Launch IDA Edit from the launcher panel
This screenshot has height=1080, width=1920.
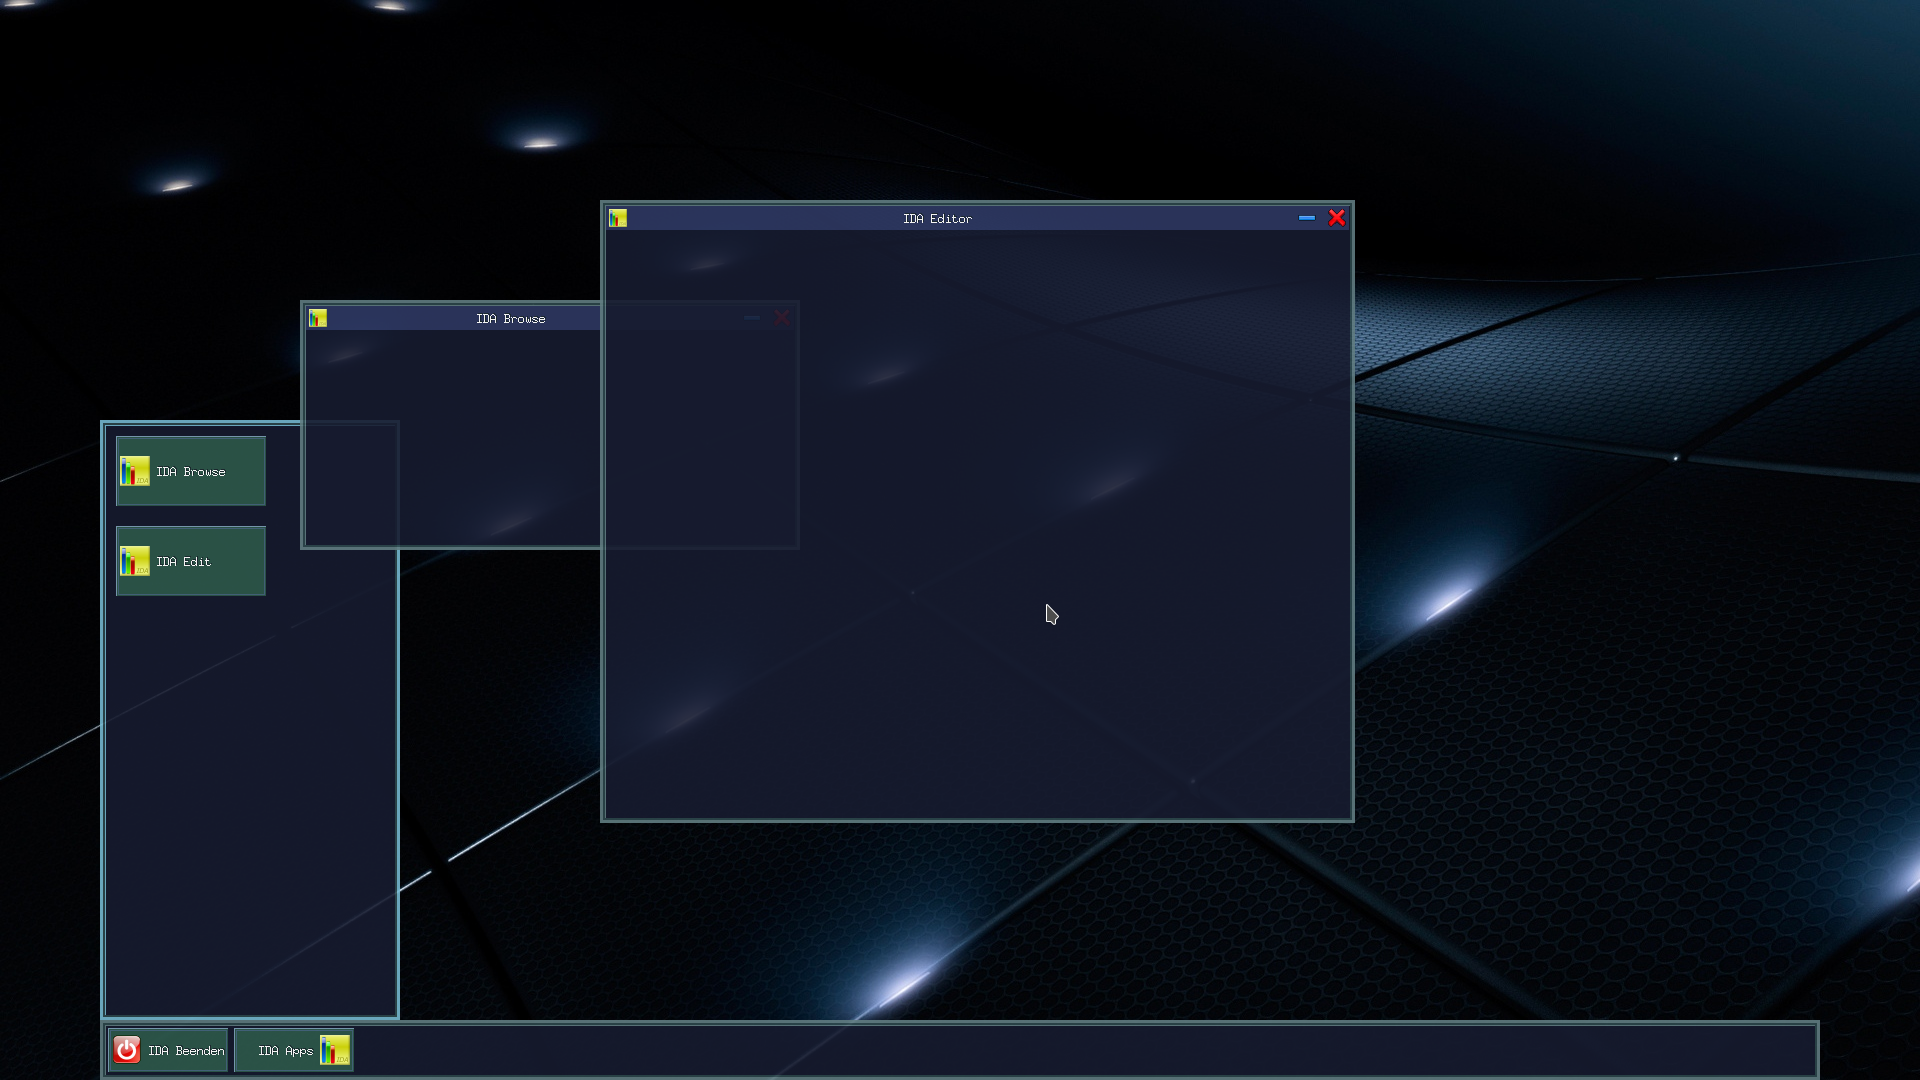click(x=190, y=561)
